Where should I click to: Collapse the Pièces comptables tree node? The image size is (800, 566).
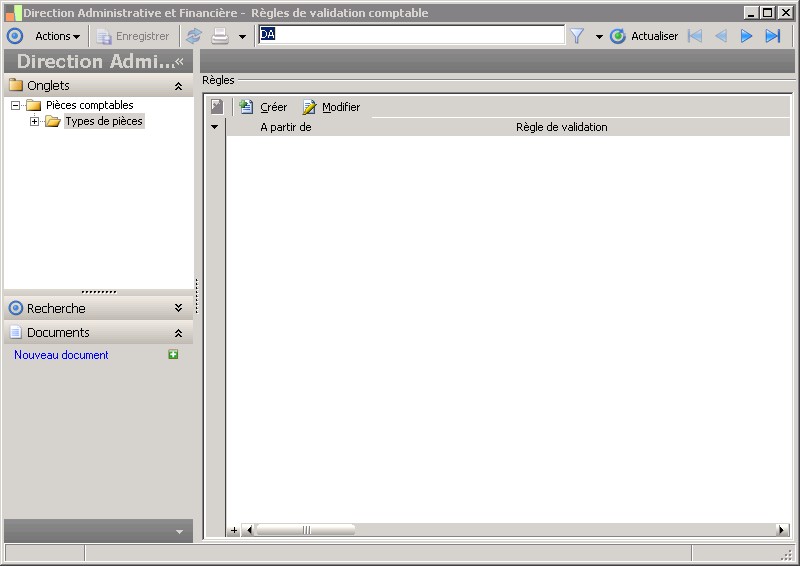(x=16, y=106)
